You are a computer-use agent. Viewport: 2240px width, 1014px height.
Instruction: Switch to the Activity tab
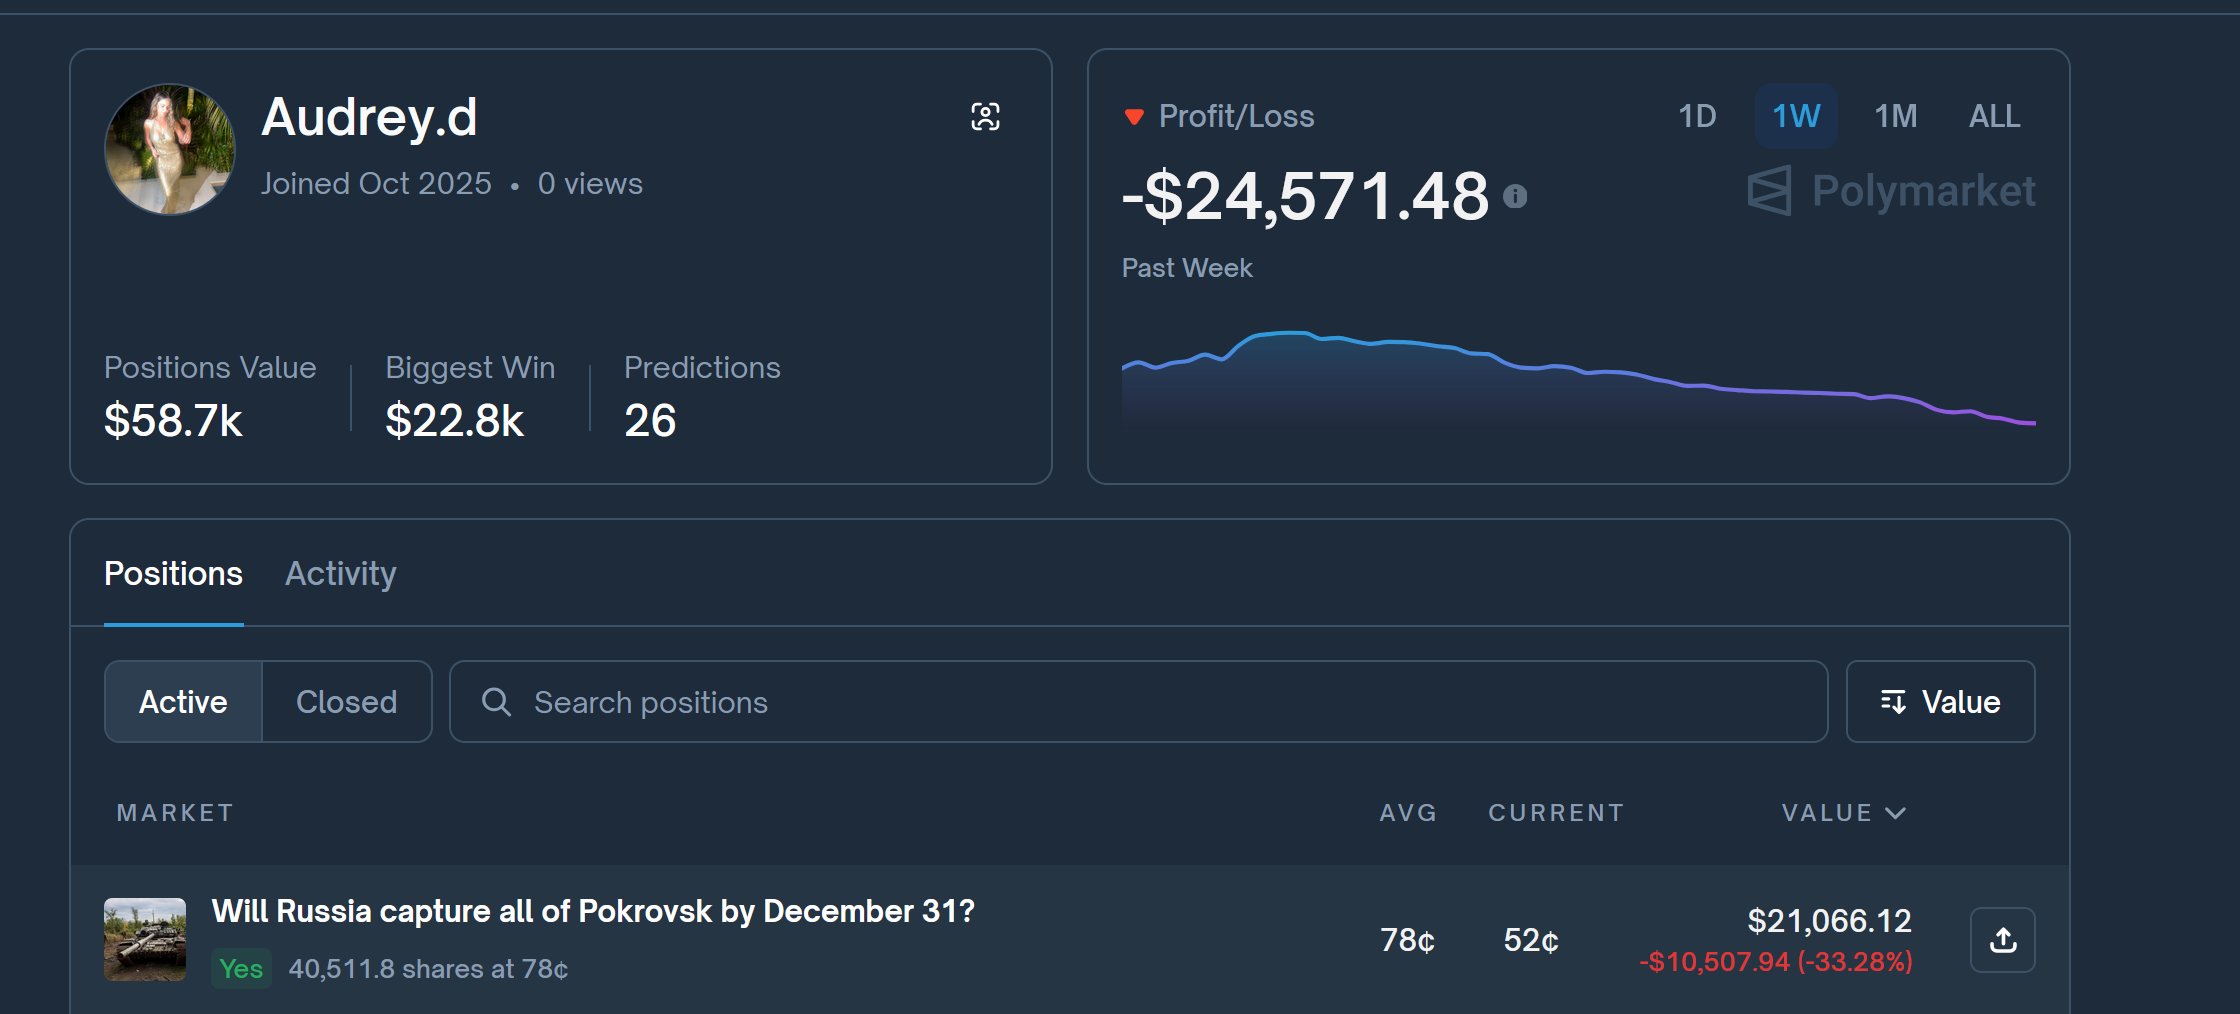pos(341,574)
